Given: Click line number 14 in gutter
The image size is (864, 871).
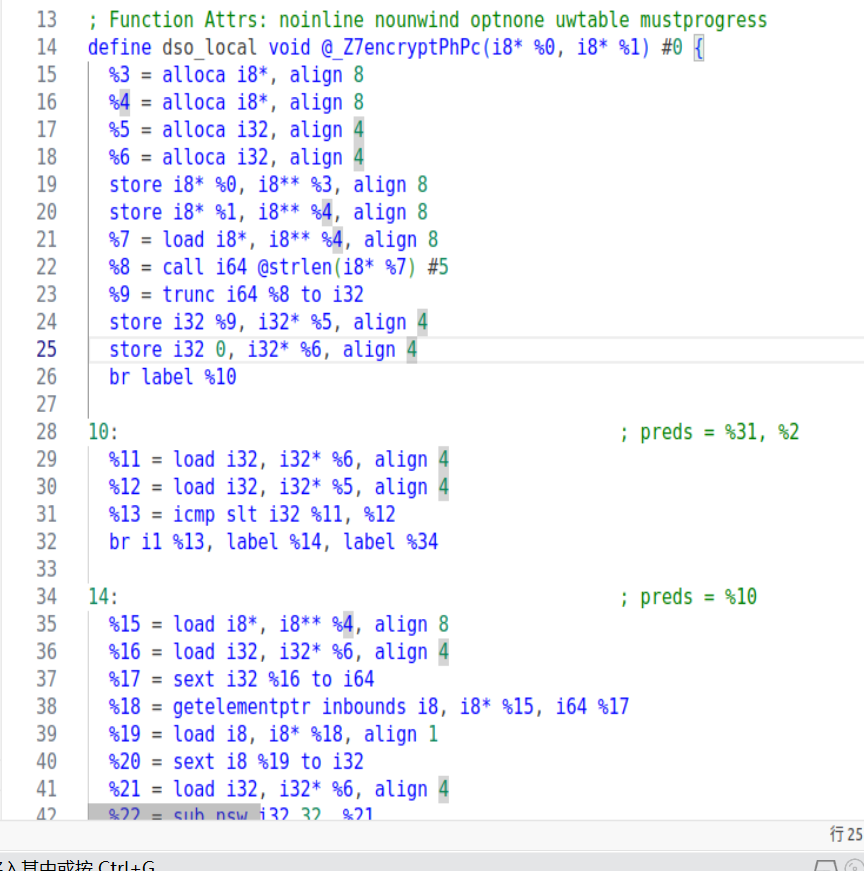Looking at the screenshot, I should (46, 47).
